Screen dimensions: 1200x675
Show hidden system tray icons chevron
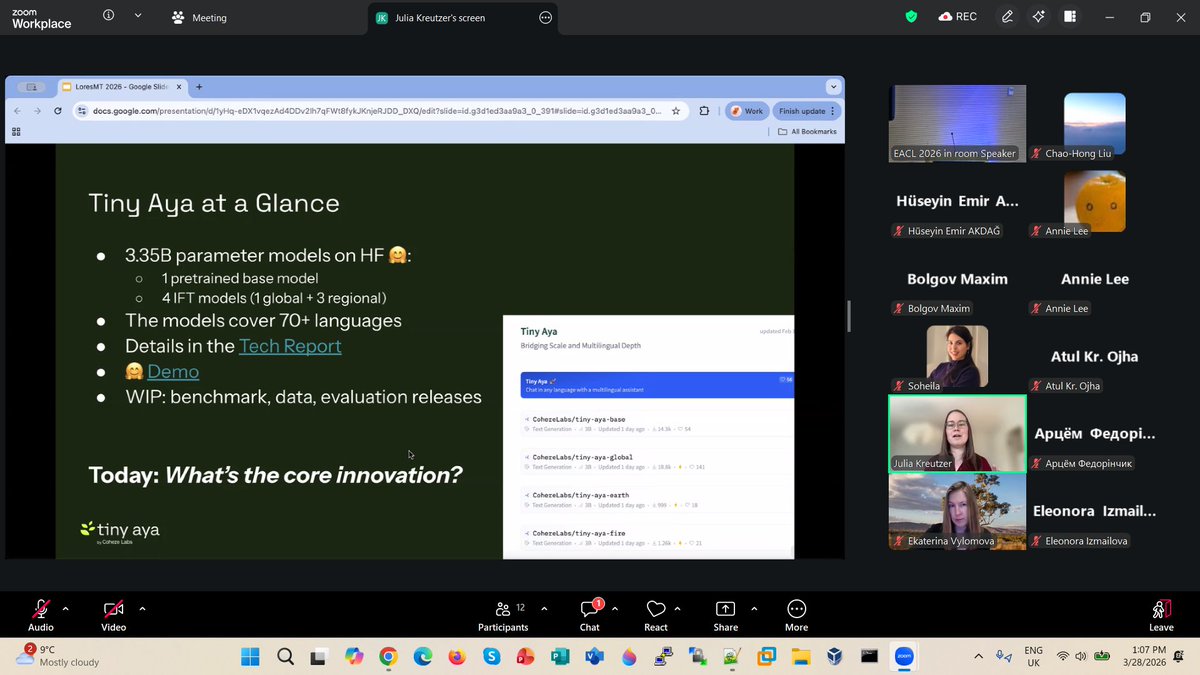coord(978,656)
